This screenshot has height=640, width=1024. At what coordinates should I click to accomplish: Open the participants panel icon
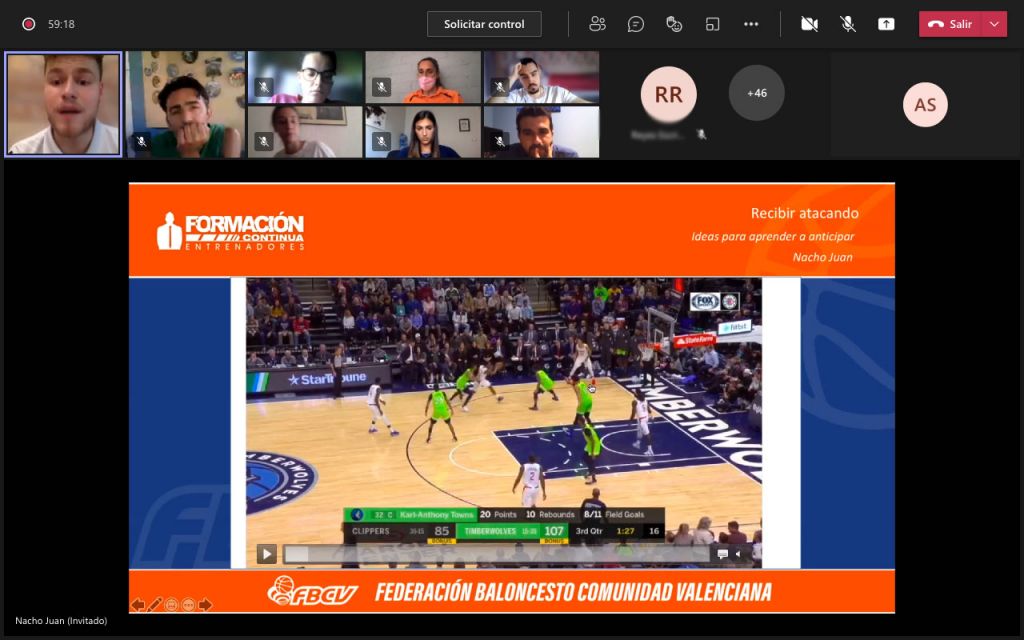[x=597, y=24]
